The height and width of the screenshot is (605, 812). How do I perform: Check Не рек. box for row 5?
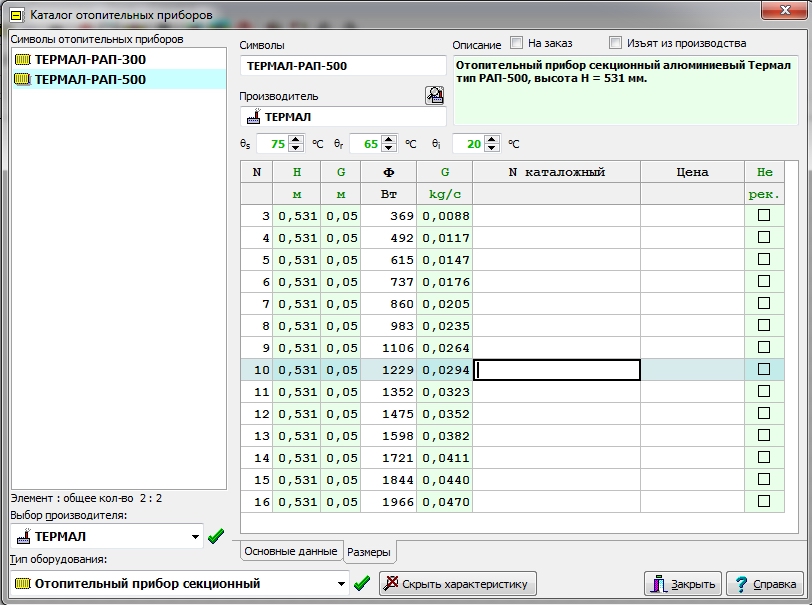[764, 259]
